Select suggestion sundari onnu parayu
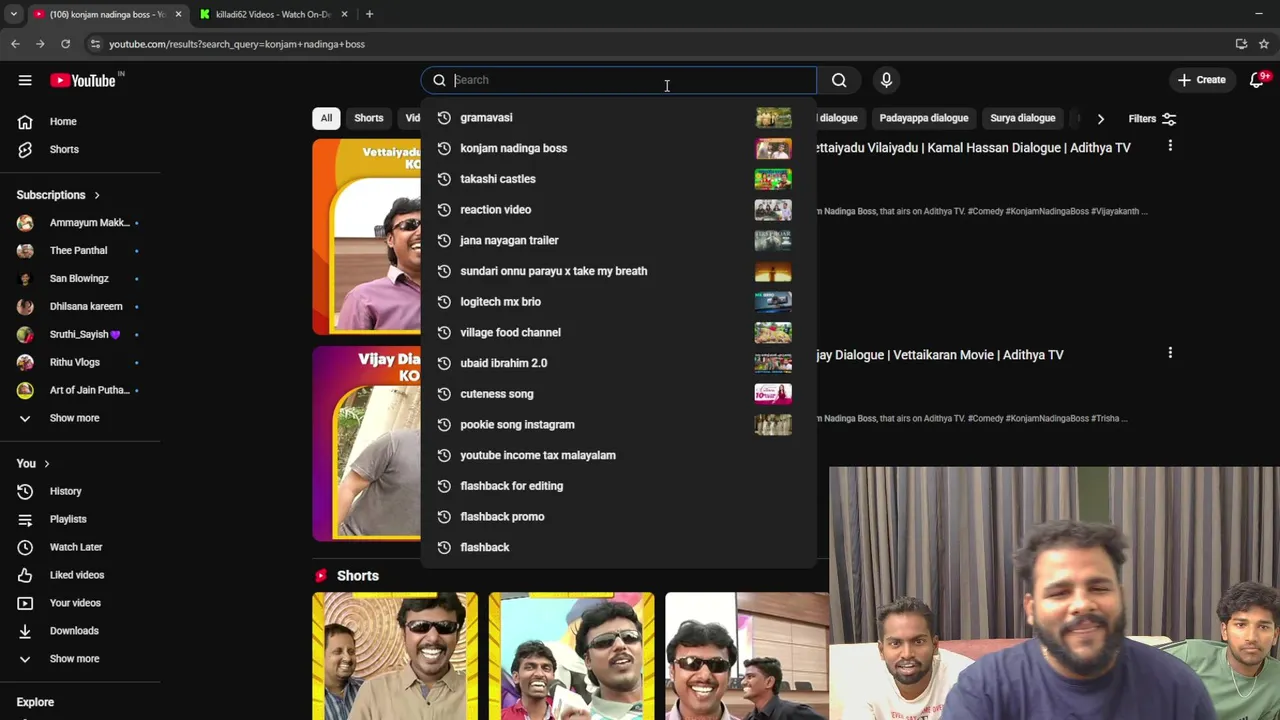This screenshot has height=720, width=1280. coord(618,271)
